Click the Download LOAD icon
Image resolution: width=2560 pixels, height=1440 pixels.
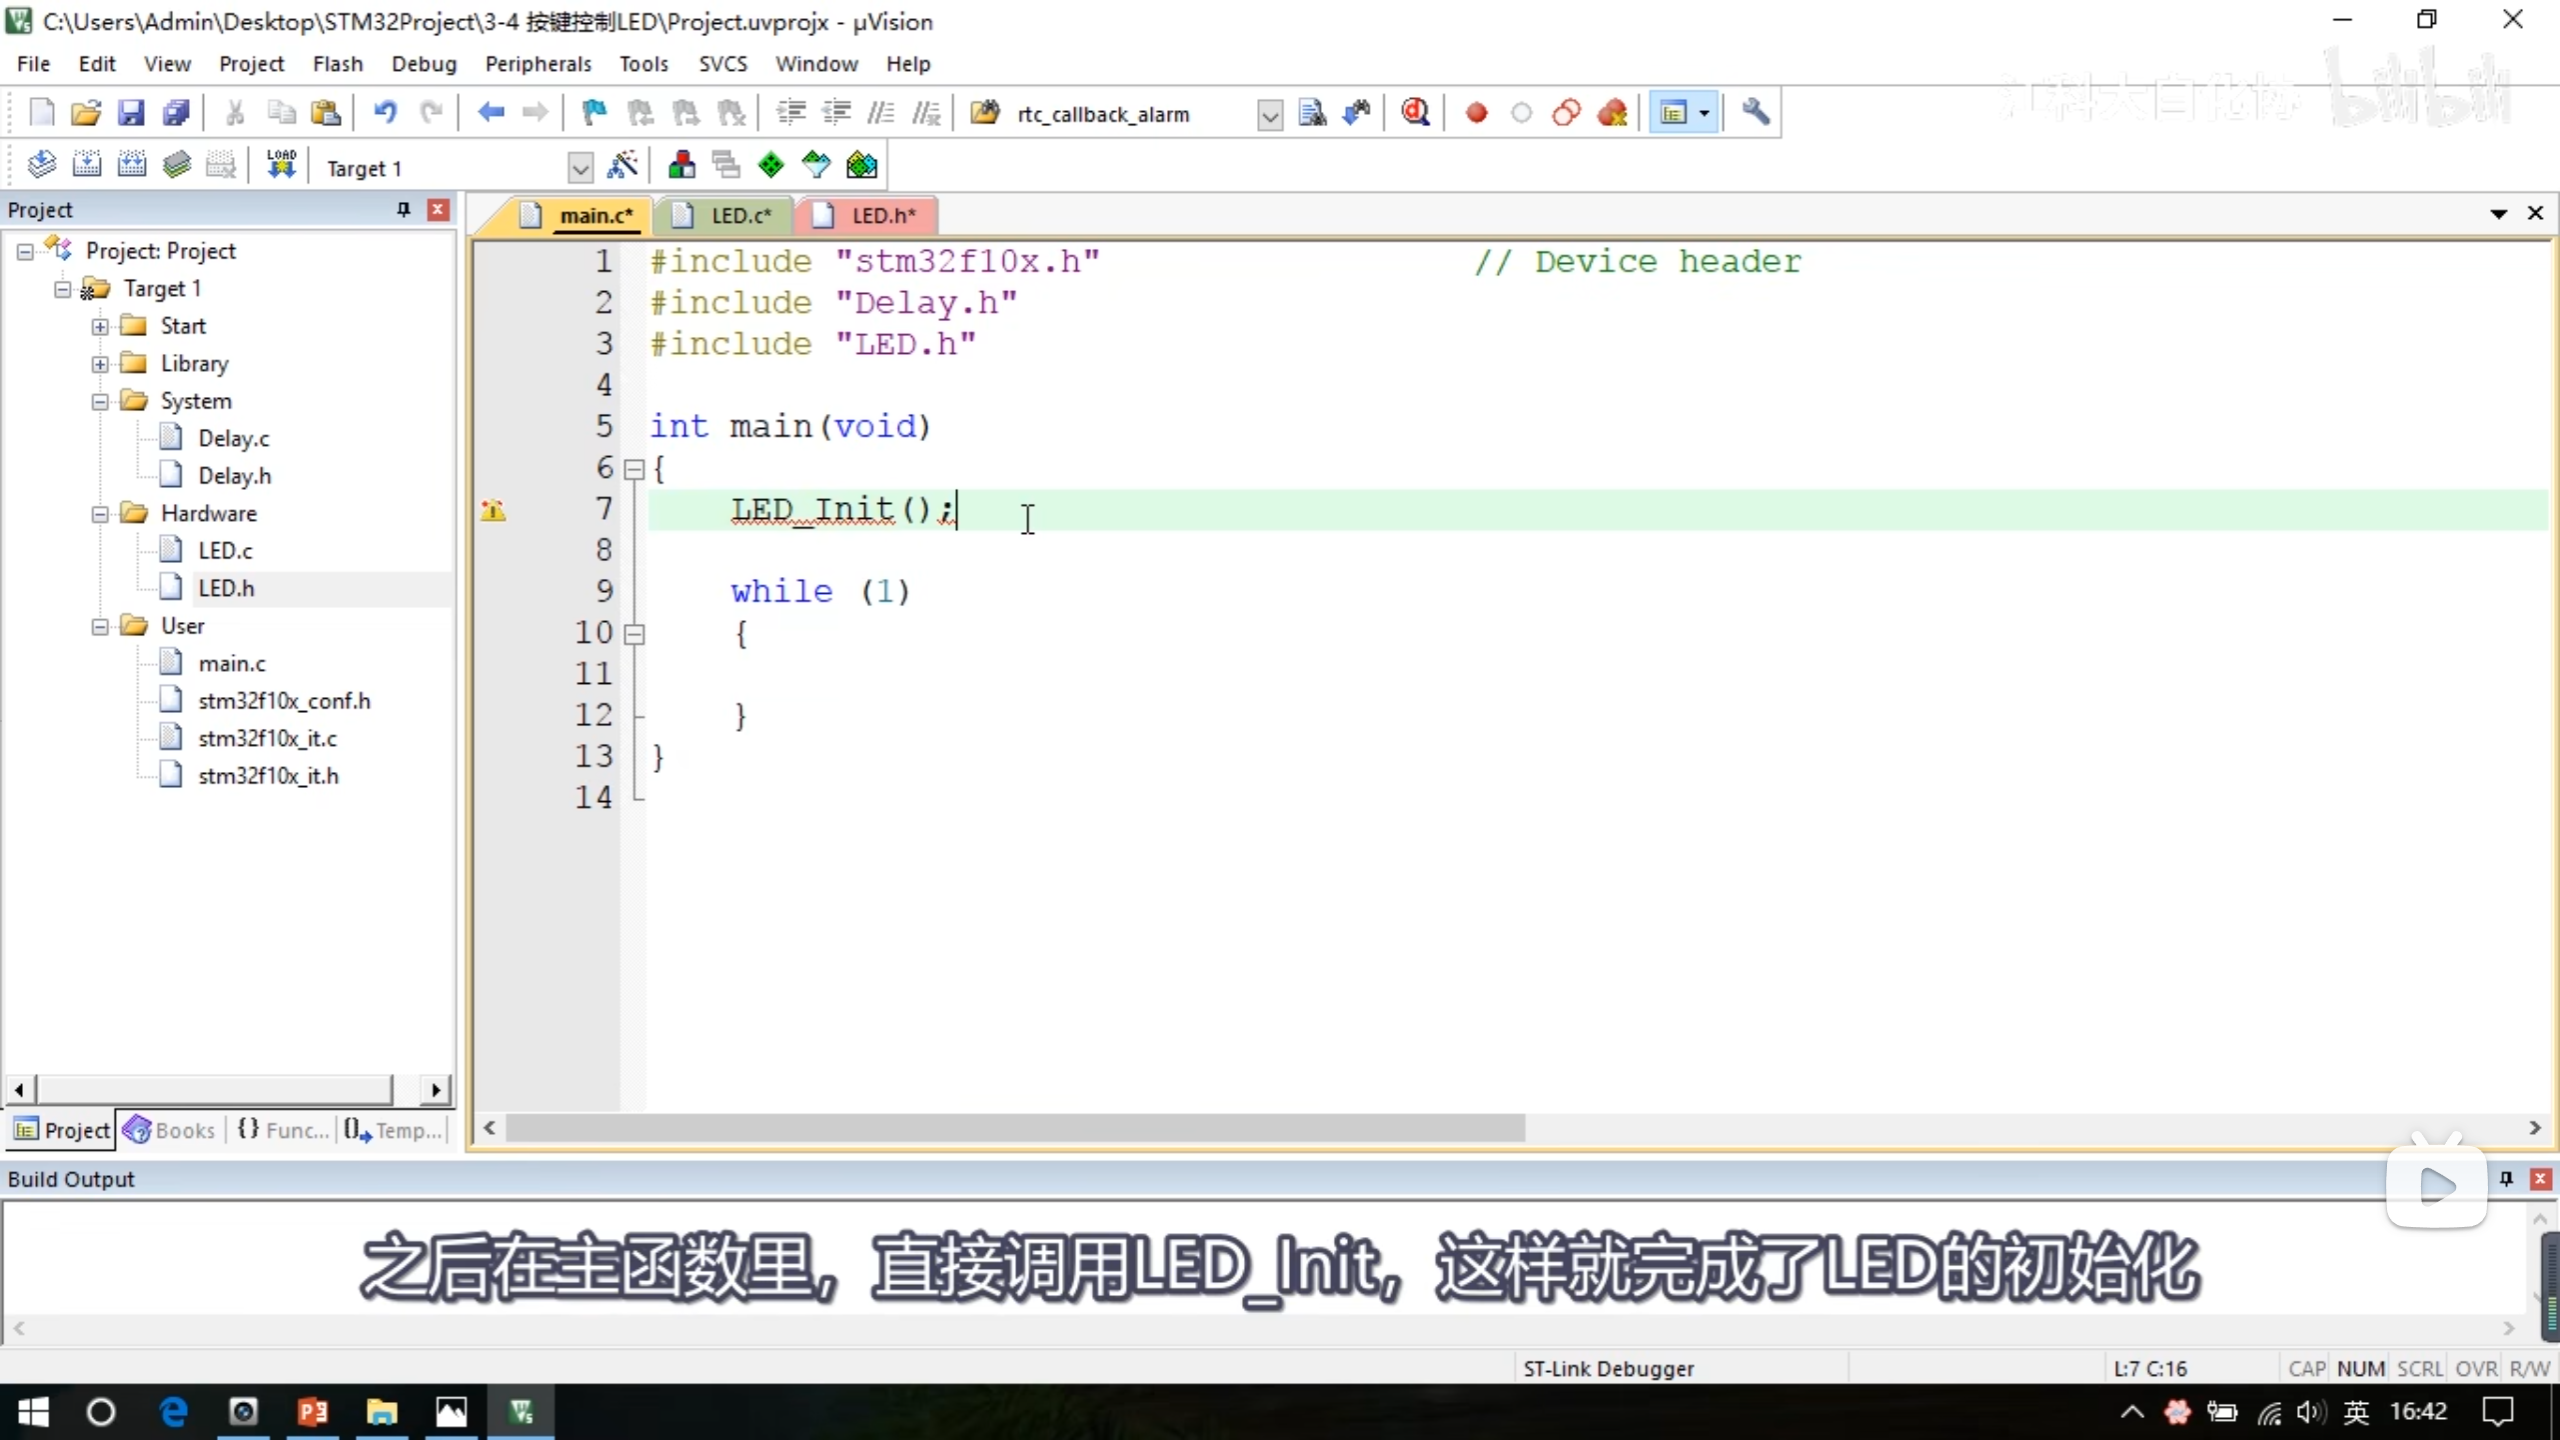tap(281, 166)
